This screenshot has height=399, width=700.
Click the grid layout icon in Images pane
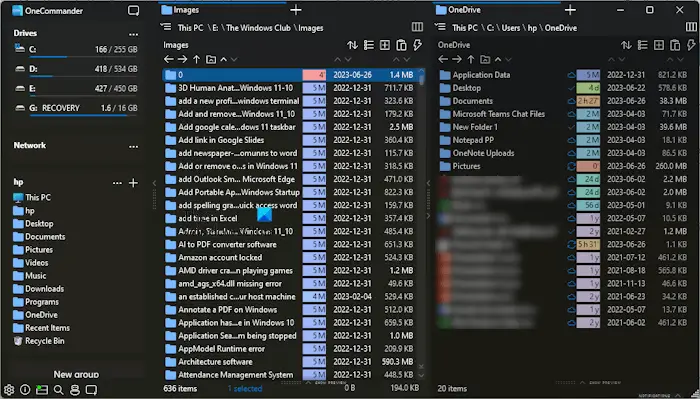385,45
